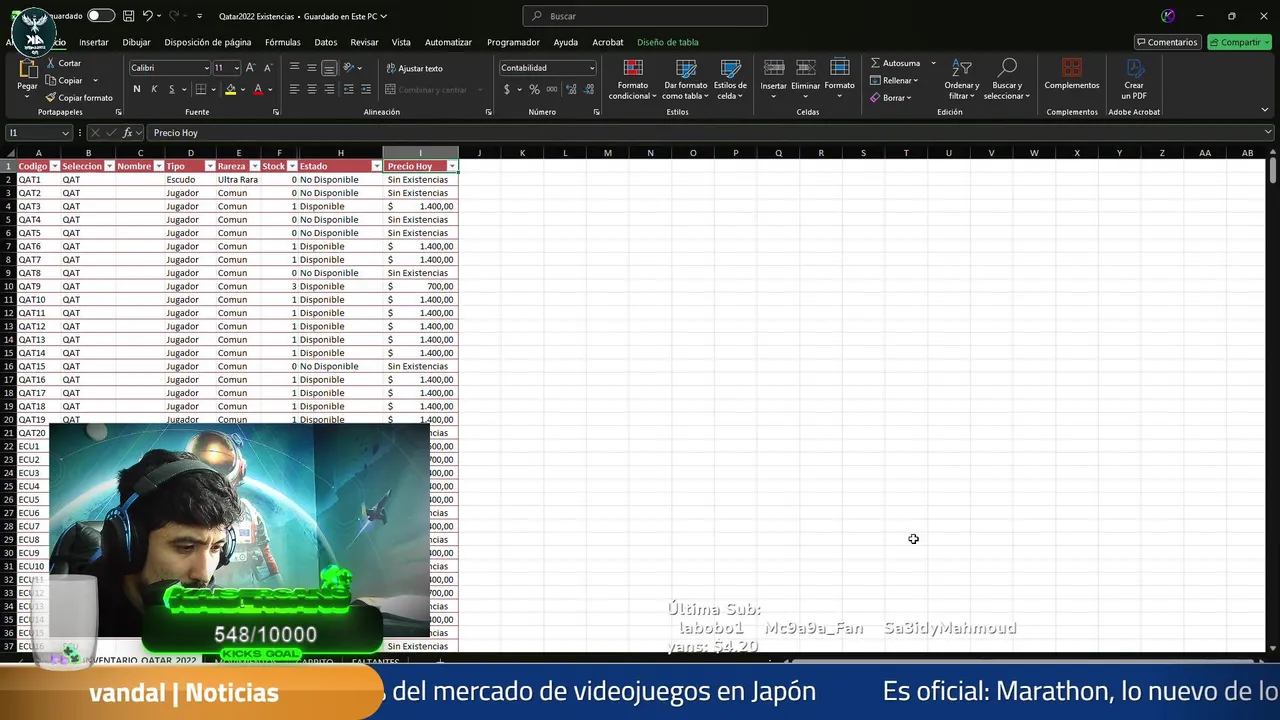
Task: Toggle middle vertical alignment button
Action: click(312, 68)
